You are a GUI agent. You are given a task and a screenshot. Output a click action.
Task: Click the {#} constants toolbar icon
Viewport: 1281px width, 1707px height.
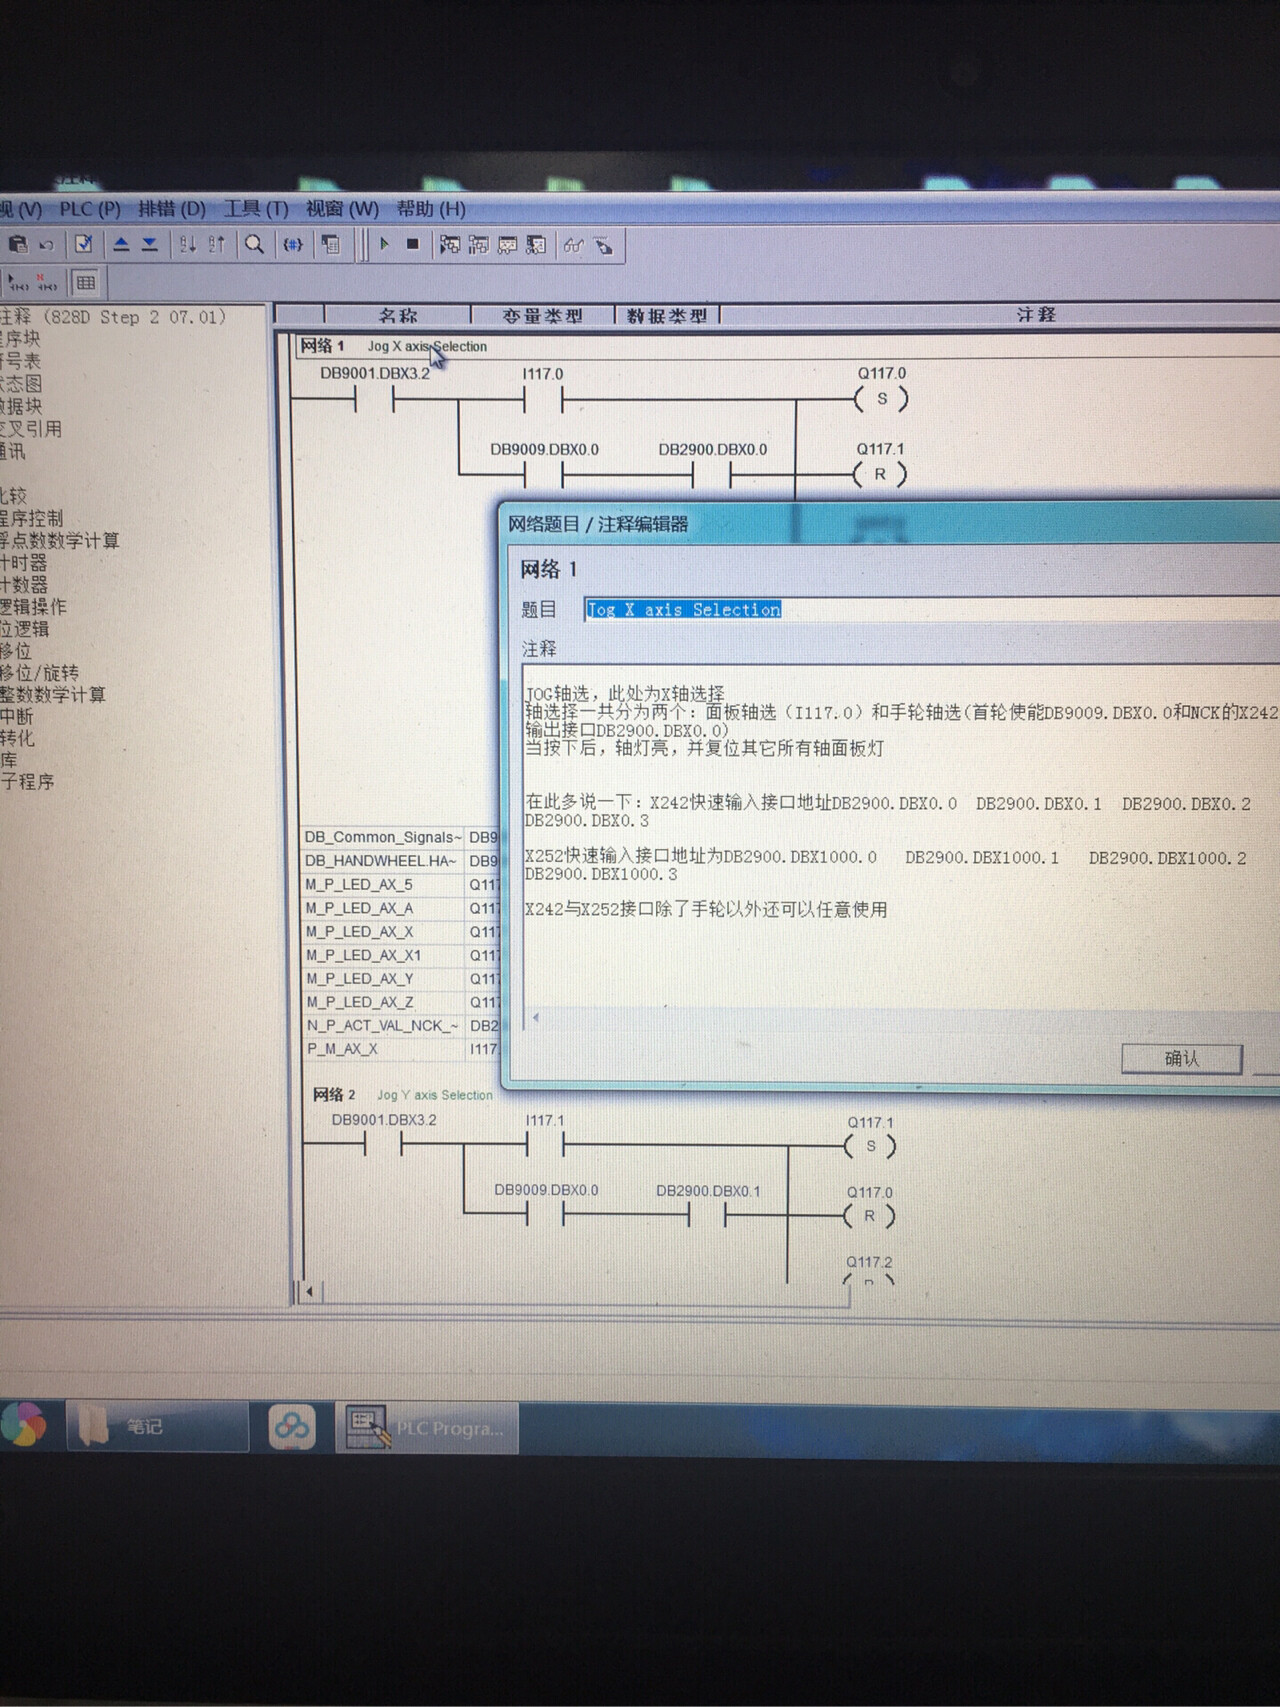[292, 244]
